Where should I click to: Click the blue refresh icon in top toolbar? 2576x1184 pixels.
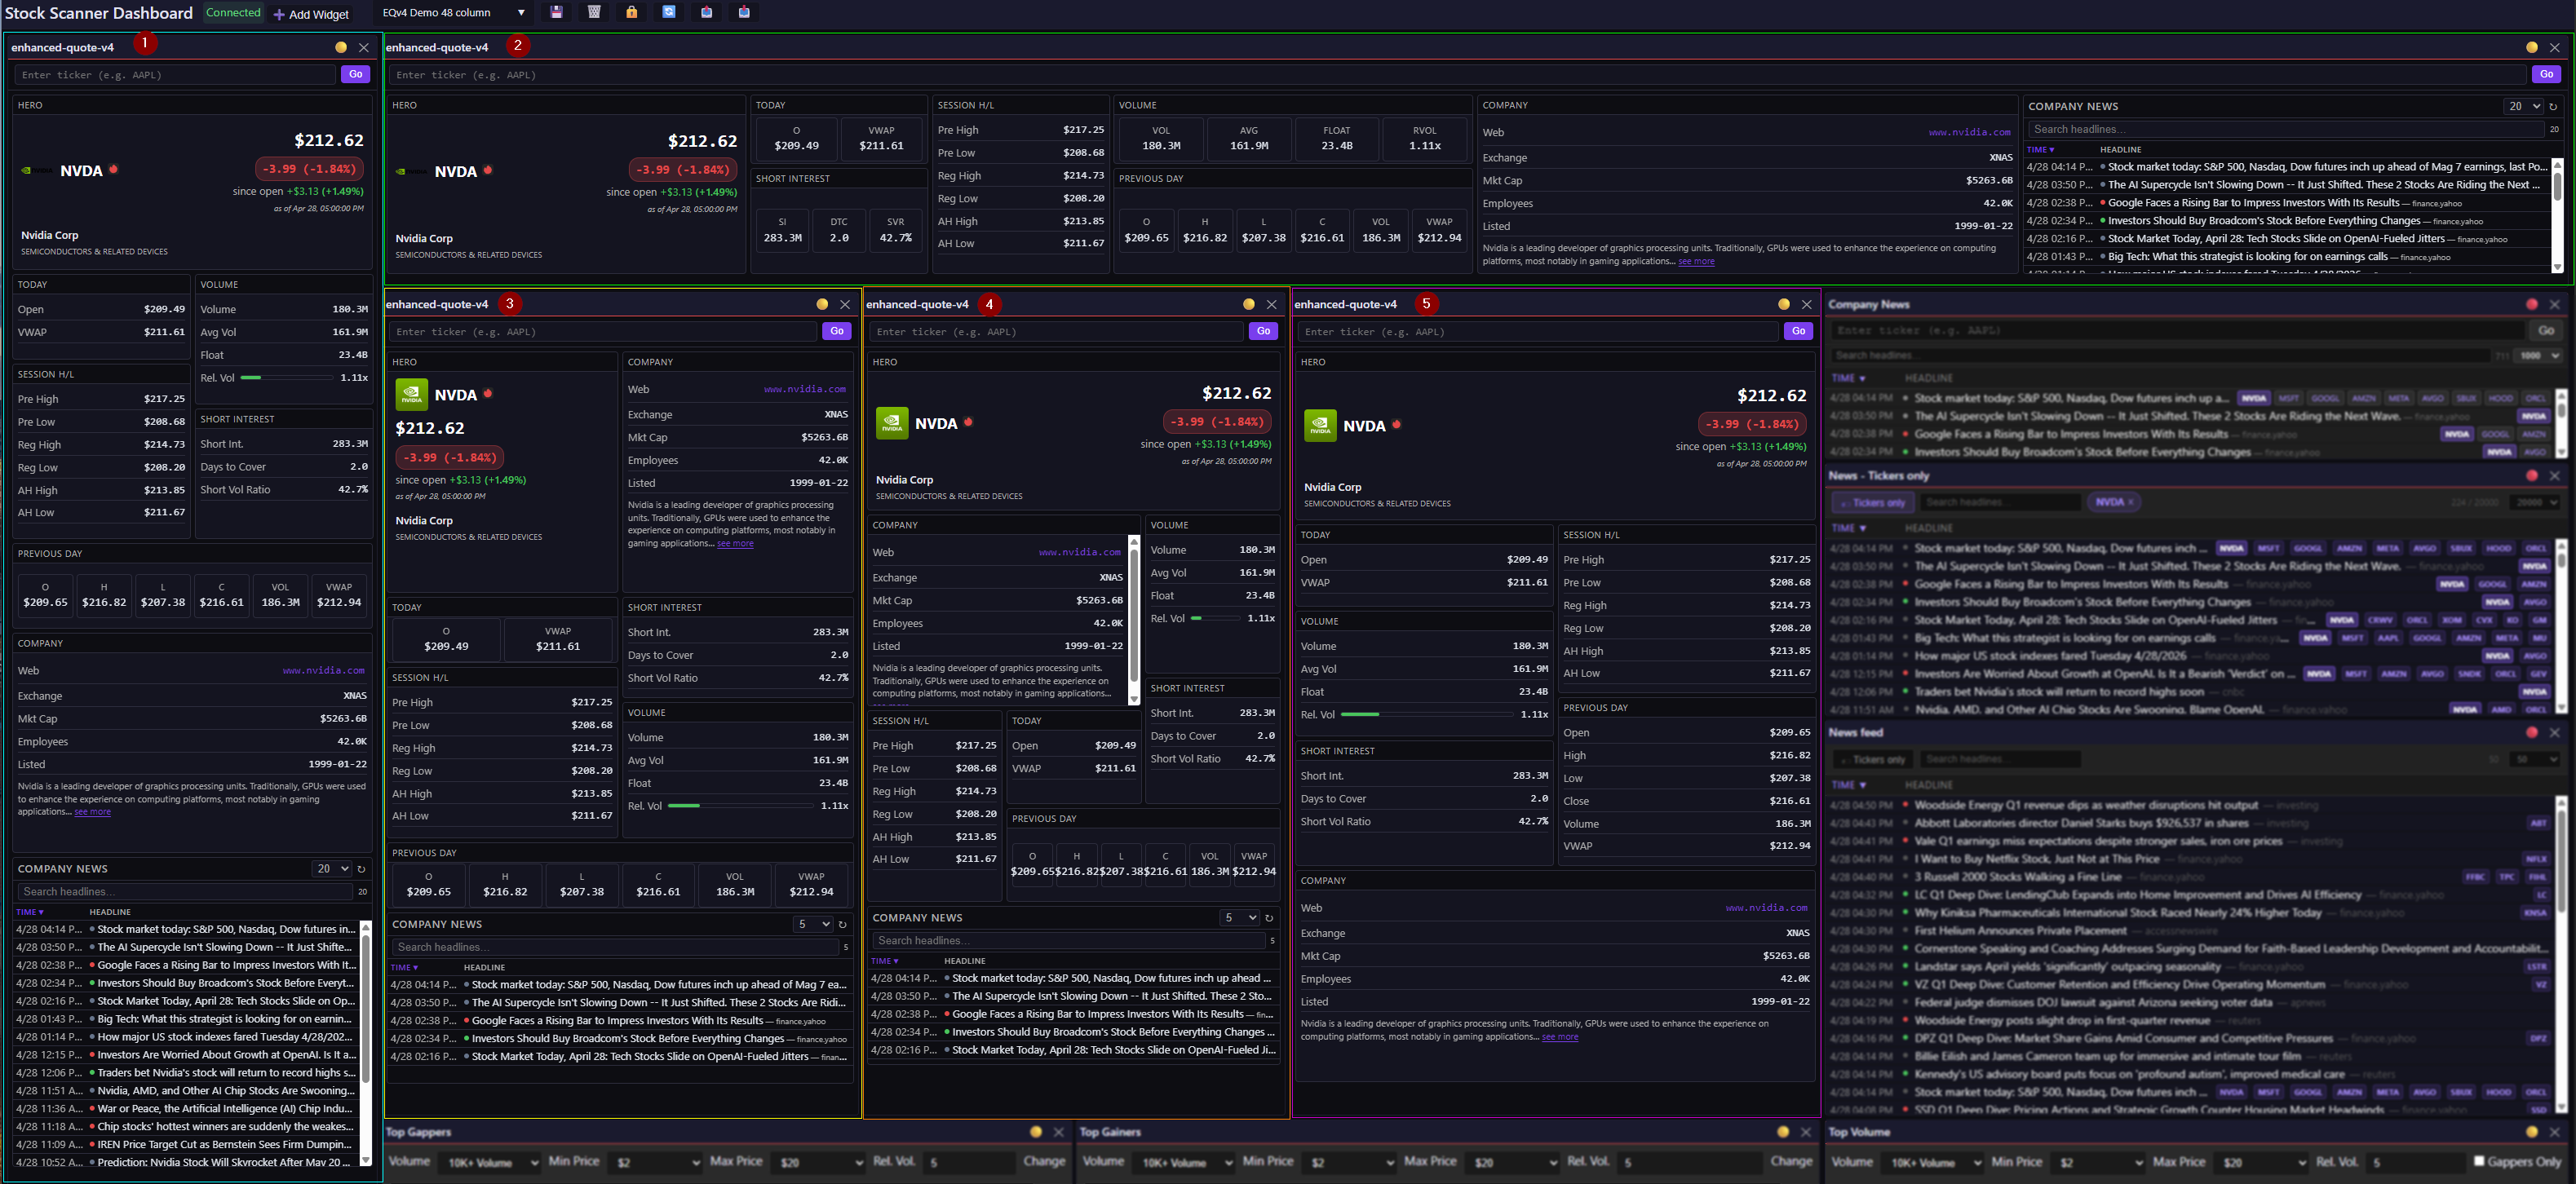pyautogui.click(x=669, y=12)
